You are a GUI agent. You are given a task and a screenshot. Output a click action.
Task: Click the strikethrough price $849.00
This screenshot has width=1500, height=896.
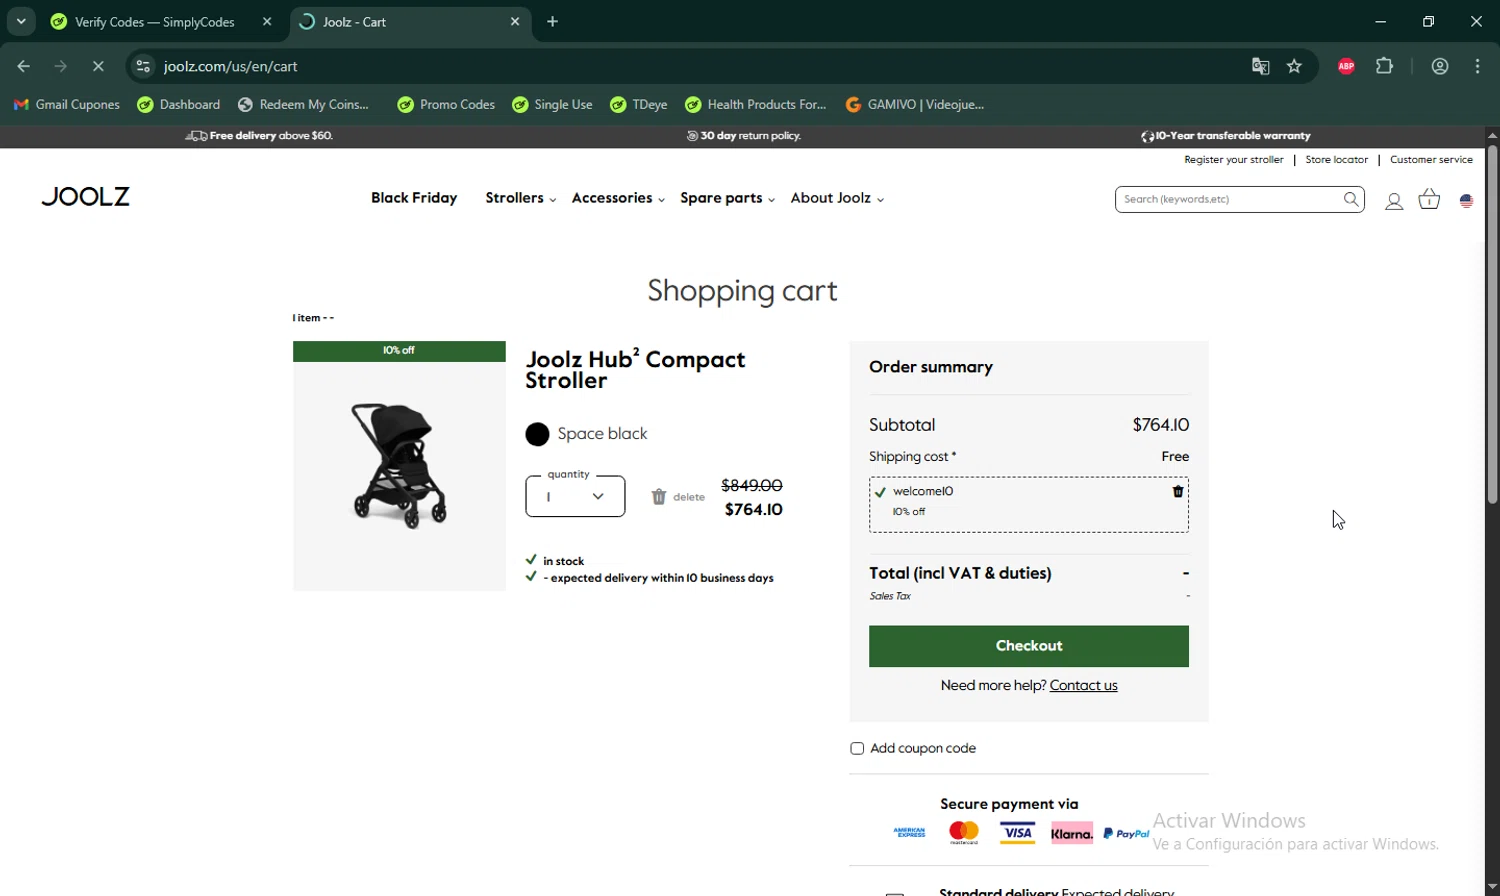coord(752,486)
